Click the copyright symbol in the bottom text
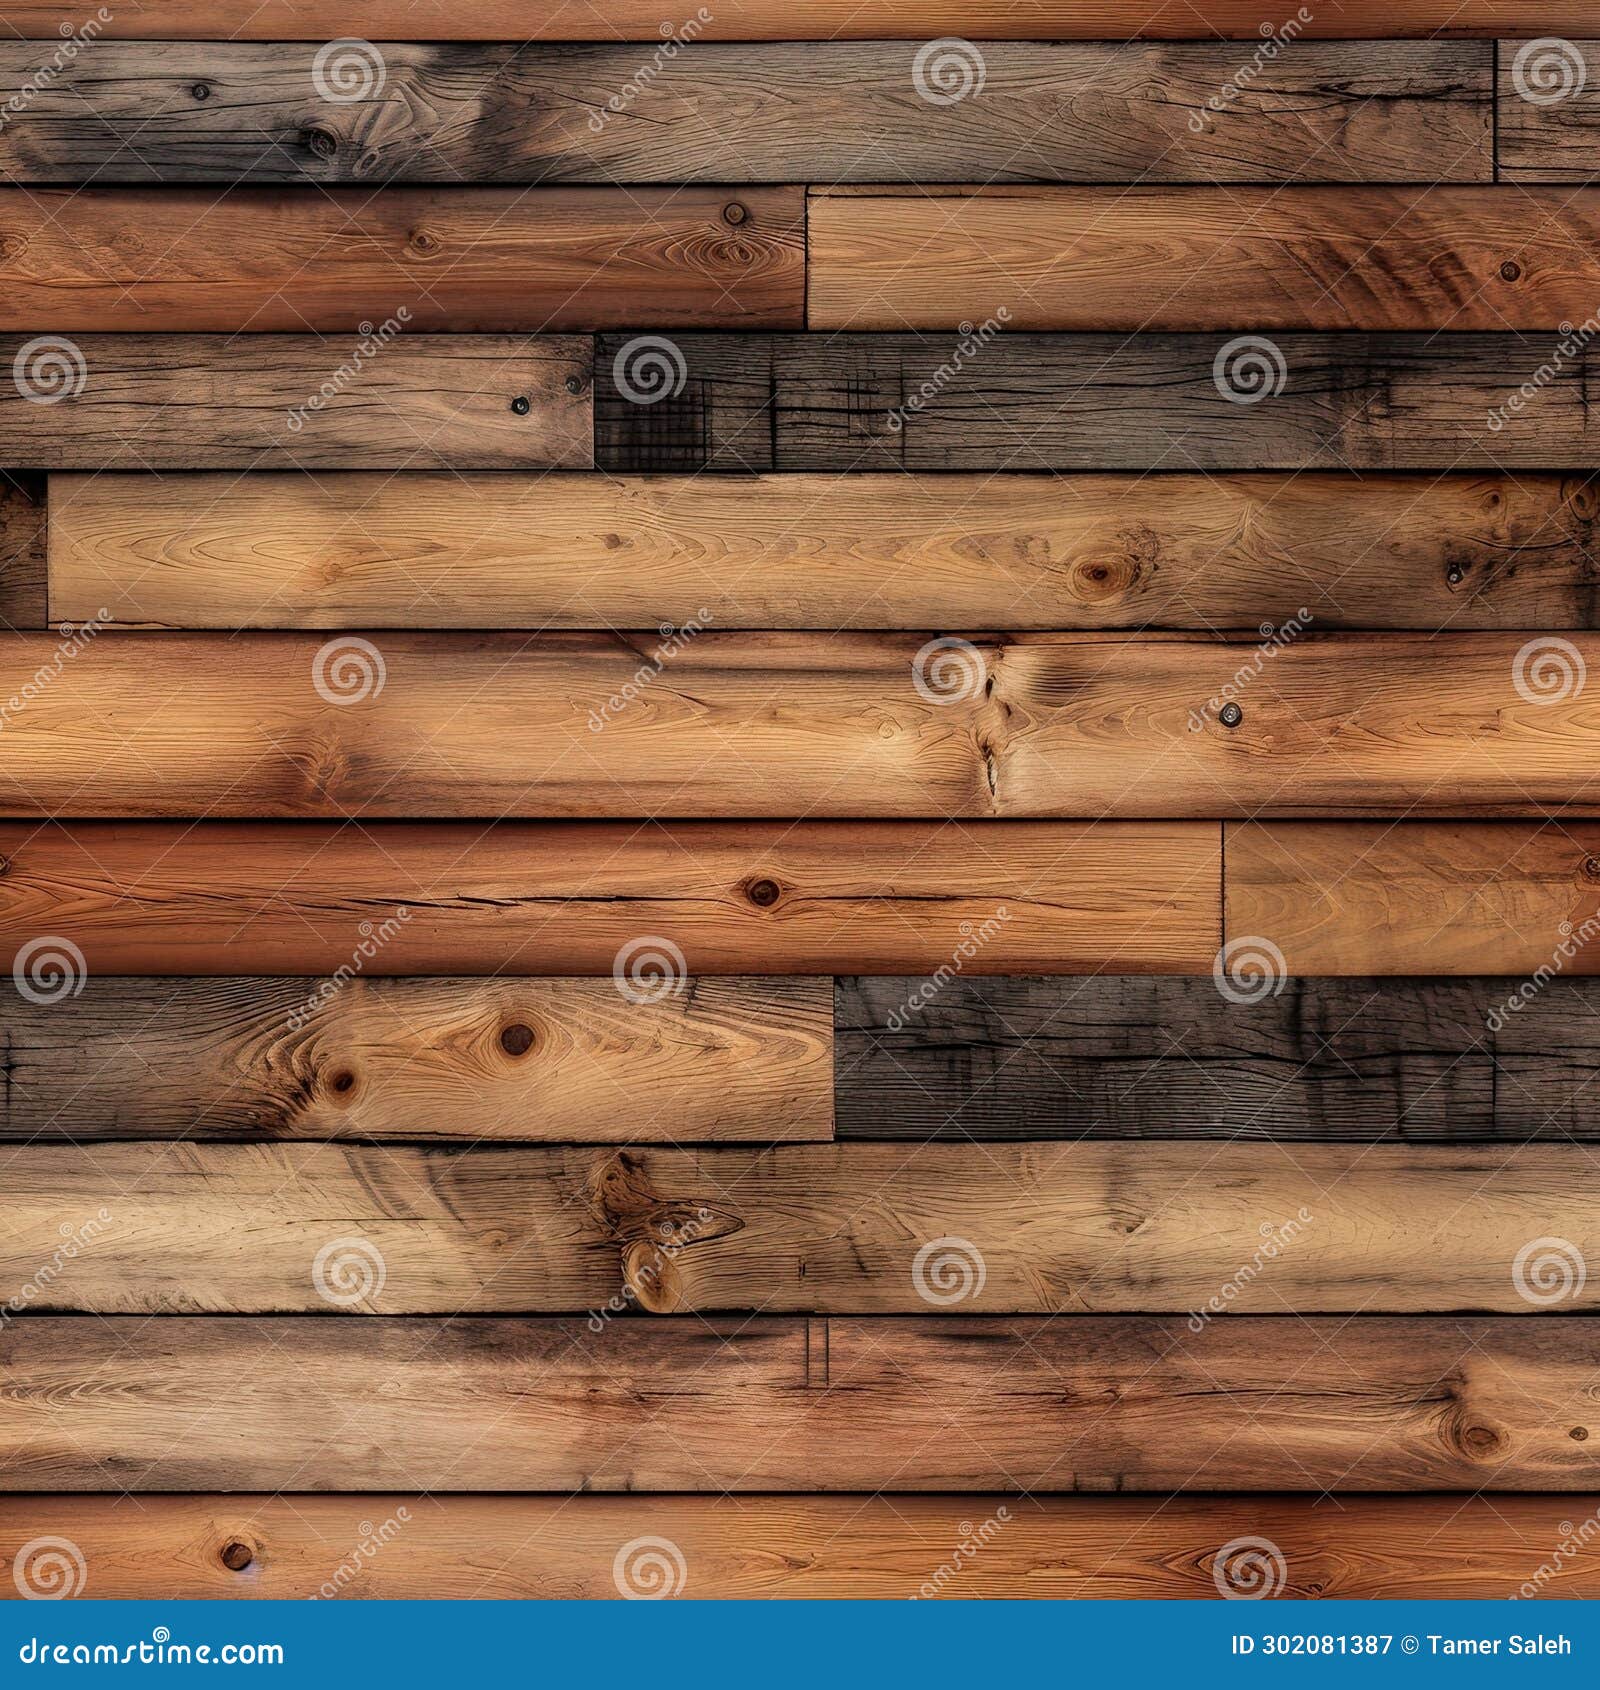Screen dimensions: 1600x1690 pyautogui.click(x=1409, y=1644)
